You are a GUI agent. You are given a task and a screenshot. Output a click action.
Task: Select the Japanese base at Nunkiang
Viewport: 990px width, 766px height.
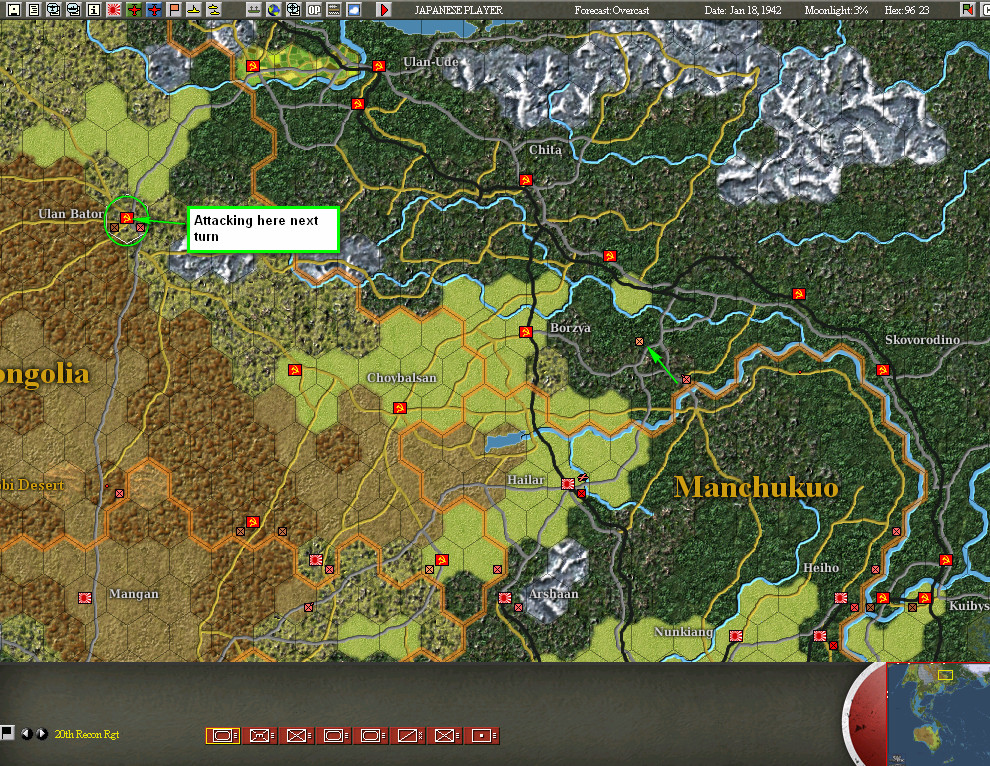click(x=736, y=635)
